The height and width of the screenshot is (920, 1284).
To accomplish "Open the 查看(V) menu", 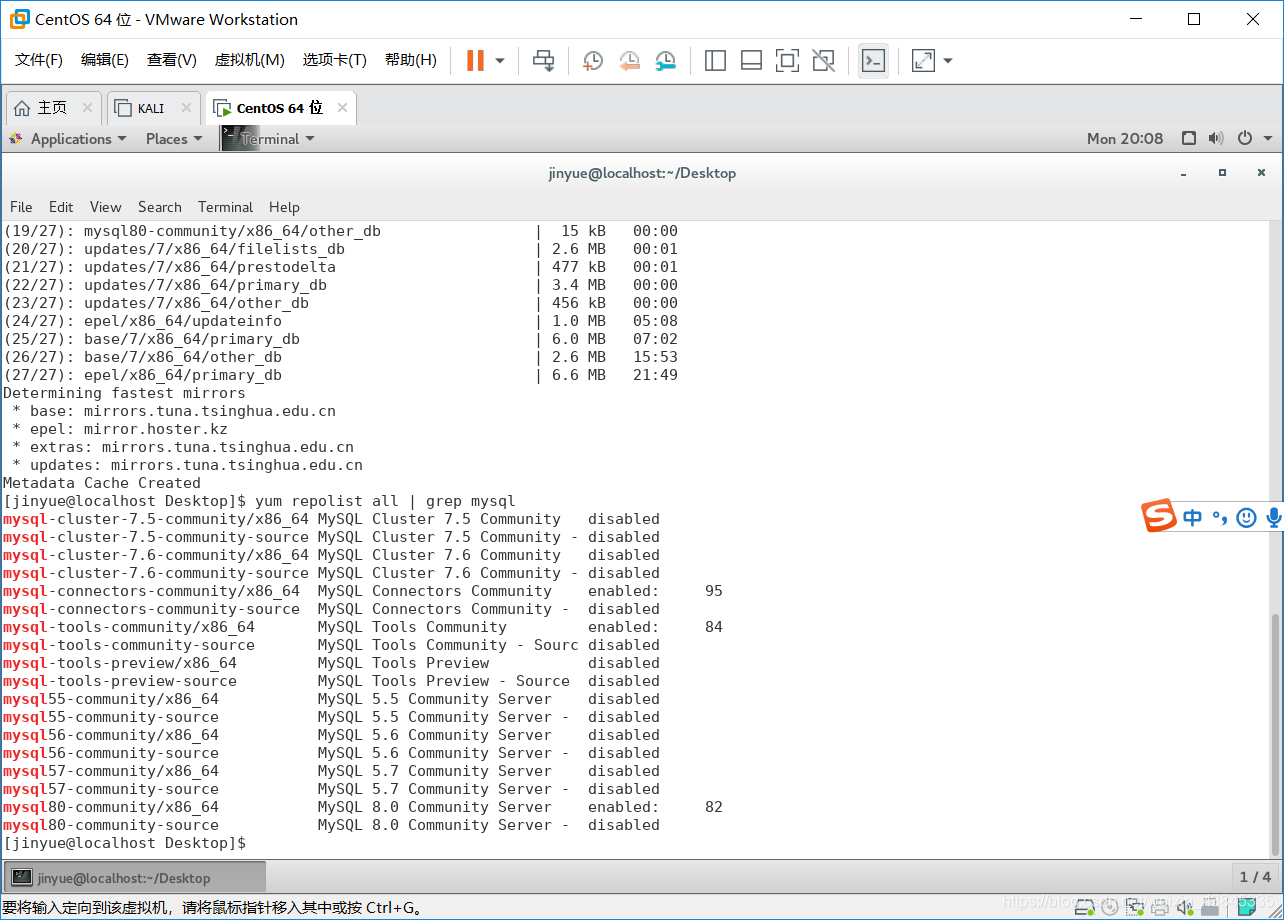I will pos(172,60).
